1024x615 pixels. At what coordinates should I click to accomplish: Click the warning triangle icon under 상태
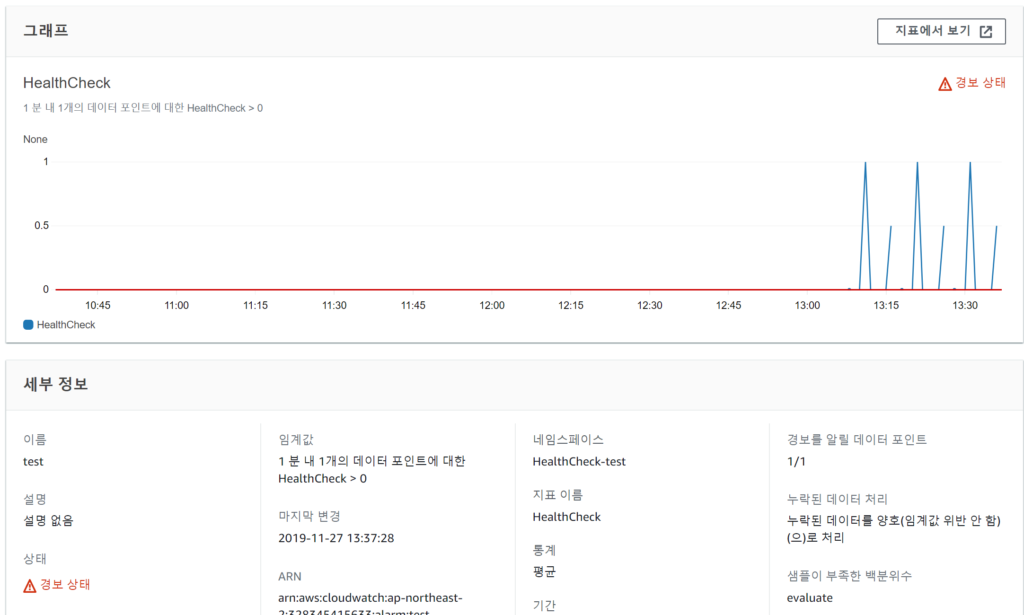click(30, 585)
